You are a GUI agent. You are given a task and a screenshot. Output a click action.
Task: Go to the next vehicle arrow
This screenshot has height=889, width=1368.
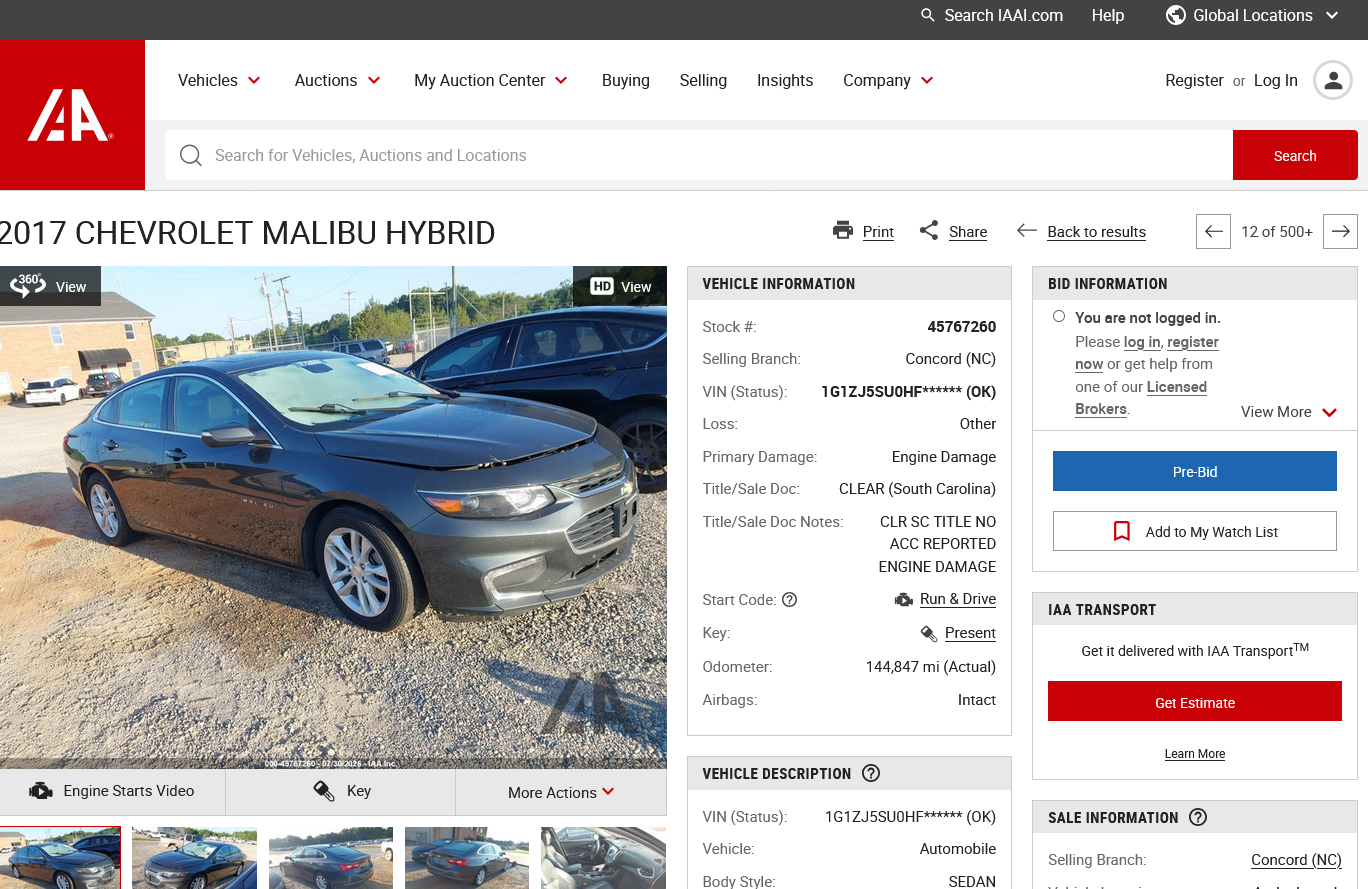pos(1340,232)
